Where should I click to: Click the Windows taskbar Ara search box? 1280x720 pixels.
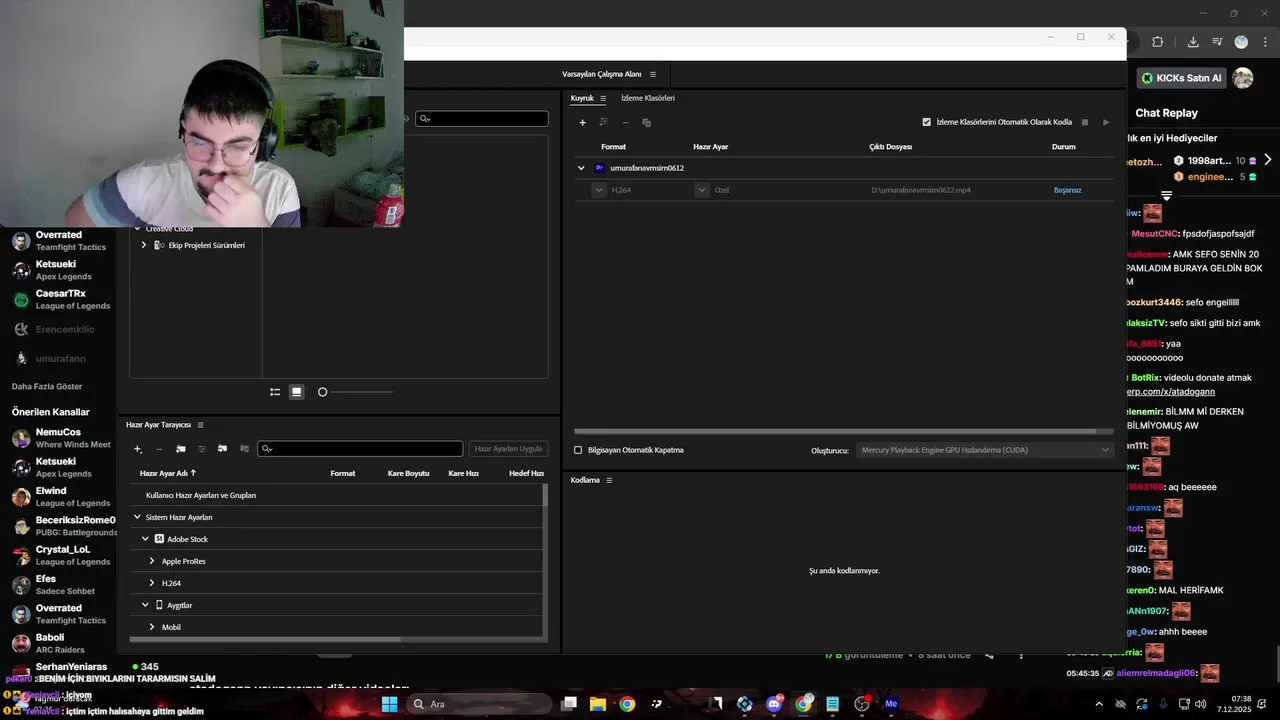[480, 704]
